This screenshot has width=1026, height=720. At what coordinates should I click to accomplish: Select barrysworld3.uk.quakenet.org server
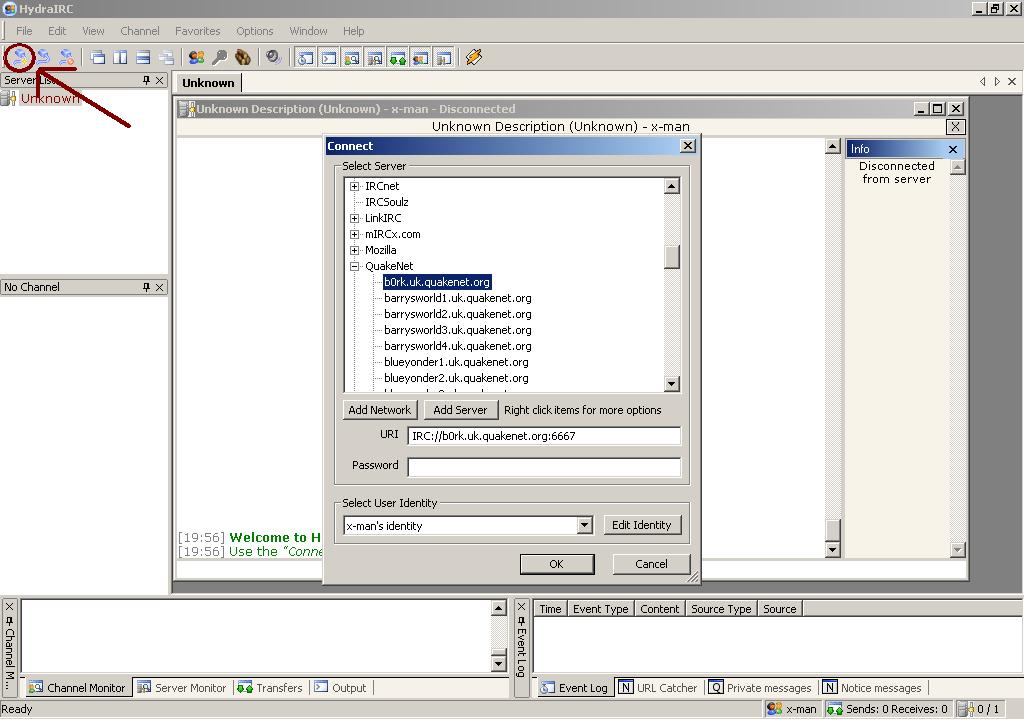(457, 331)
